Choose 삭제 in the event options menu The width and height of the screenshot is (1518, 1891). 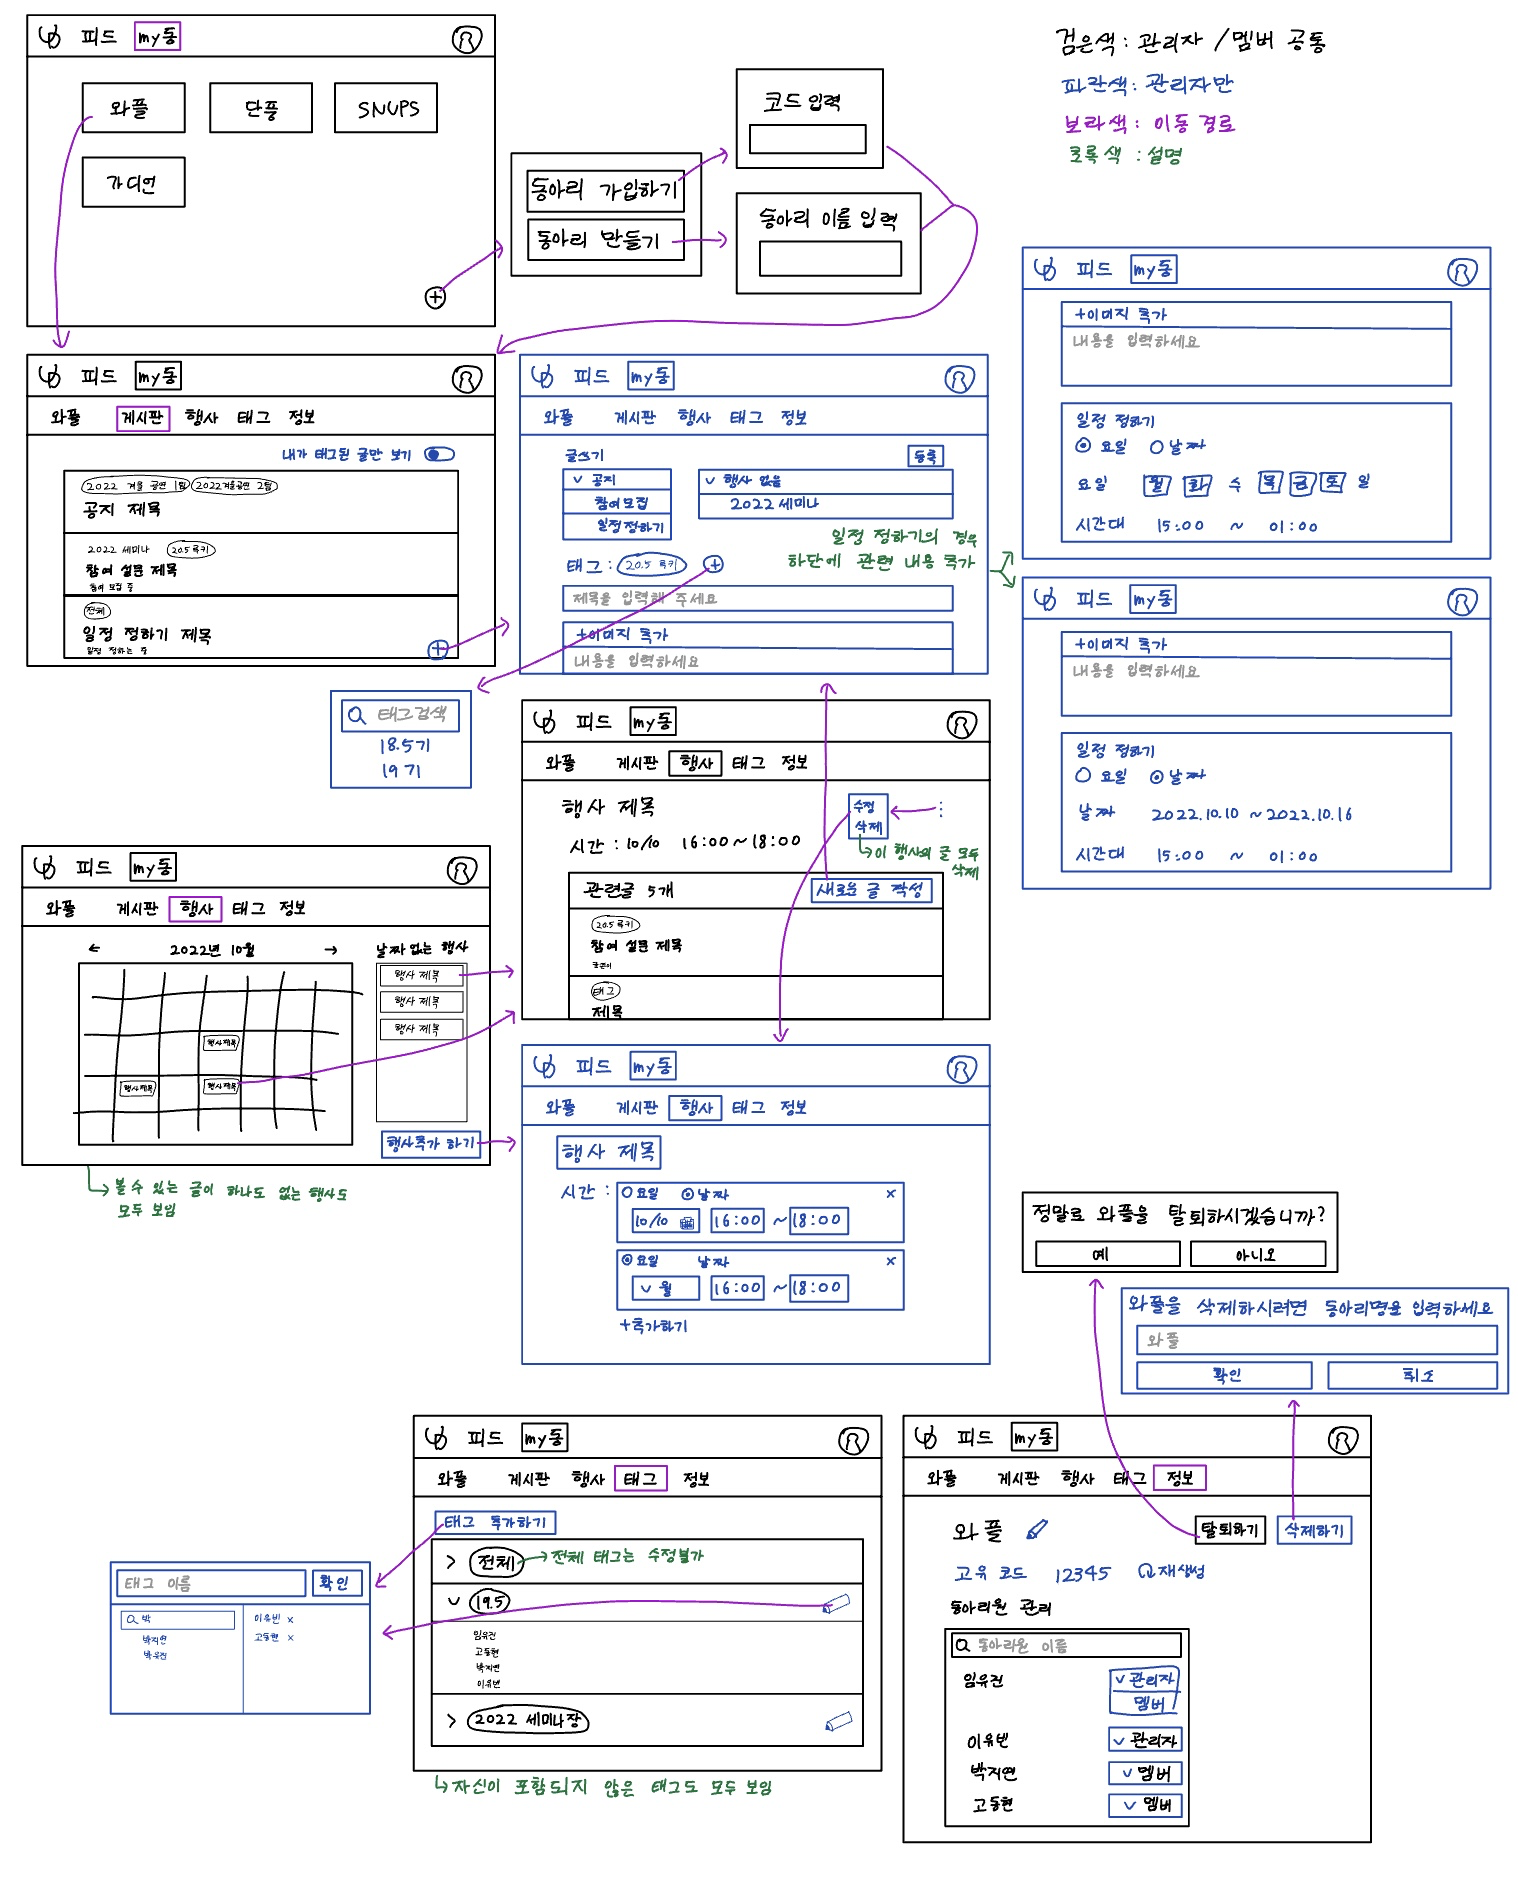[868, 827]
